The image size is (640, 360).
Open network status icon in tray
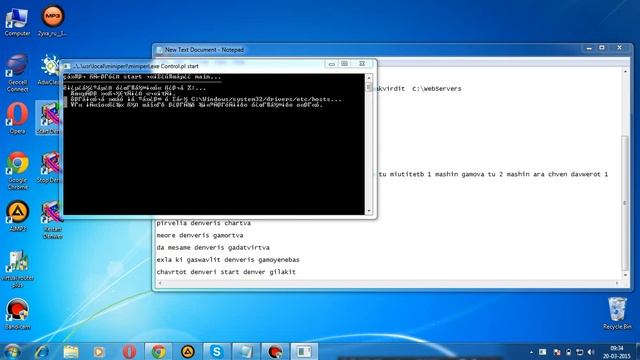580,352
